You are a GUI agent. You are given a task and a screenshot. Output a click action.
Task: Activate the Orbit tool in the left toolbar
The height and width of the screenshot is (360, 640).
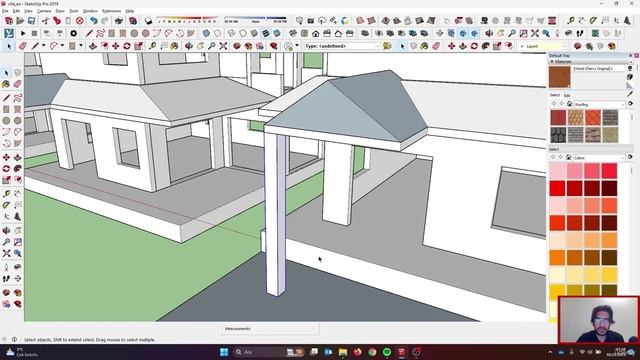pos(6,231)
